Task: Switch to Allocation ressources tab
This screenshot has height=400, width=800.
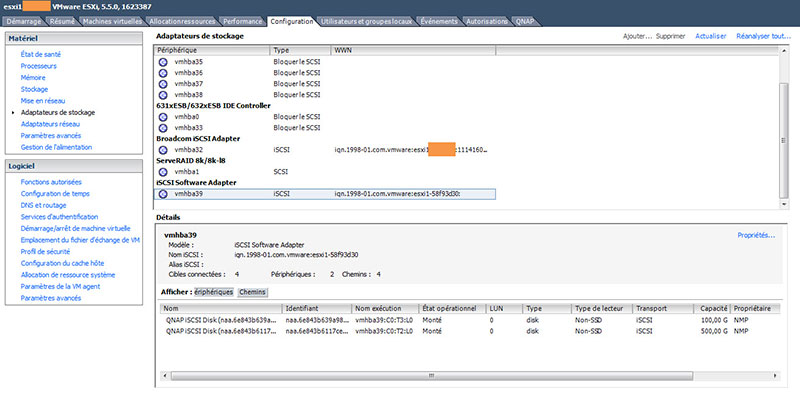Action: [182, 21]
